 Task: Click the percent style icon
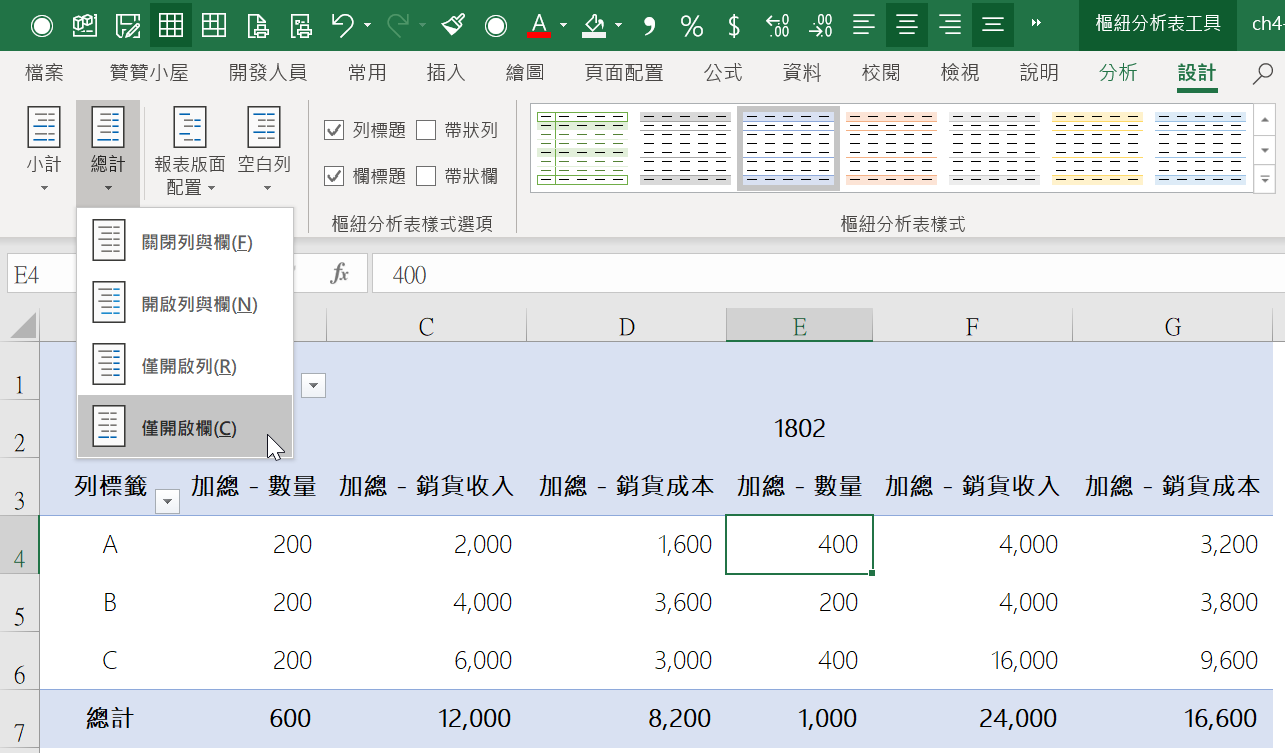click(x=691, y=25)
